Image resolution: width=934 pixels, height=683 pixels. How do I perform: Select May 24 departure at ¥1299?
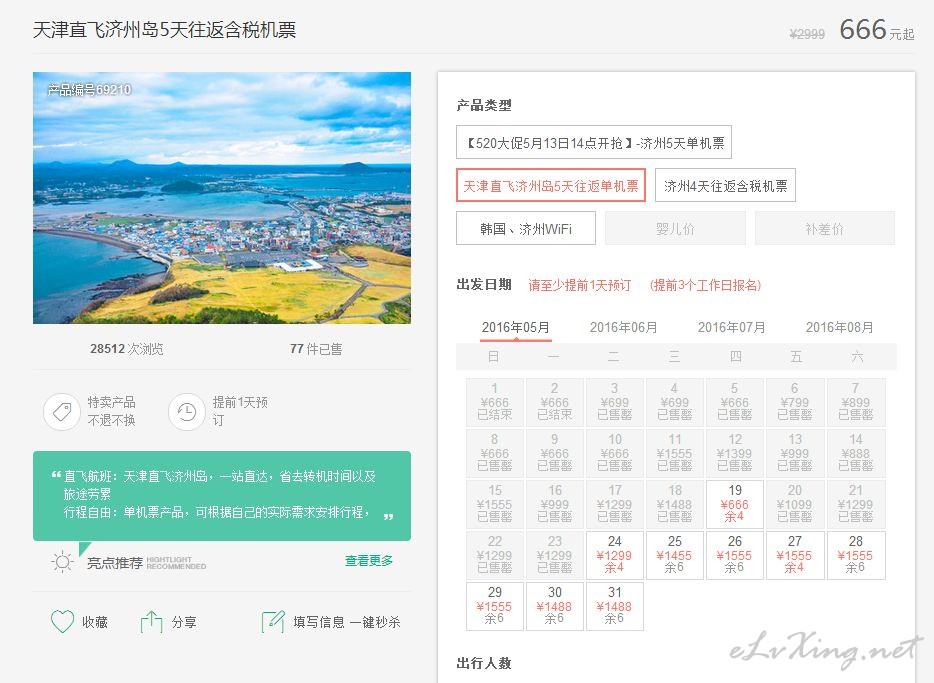[x=615, y=555]
